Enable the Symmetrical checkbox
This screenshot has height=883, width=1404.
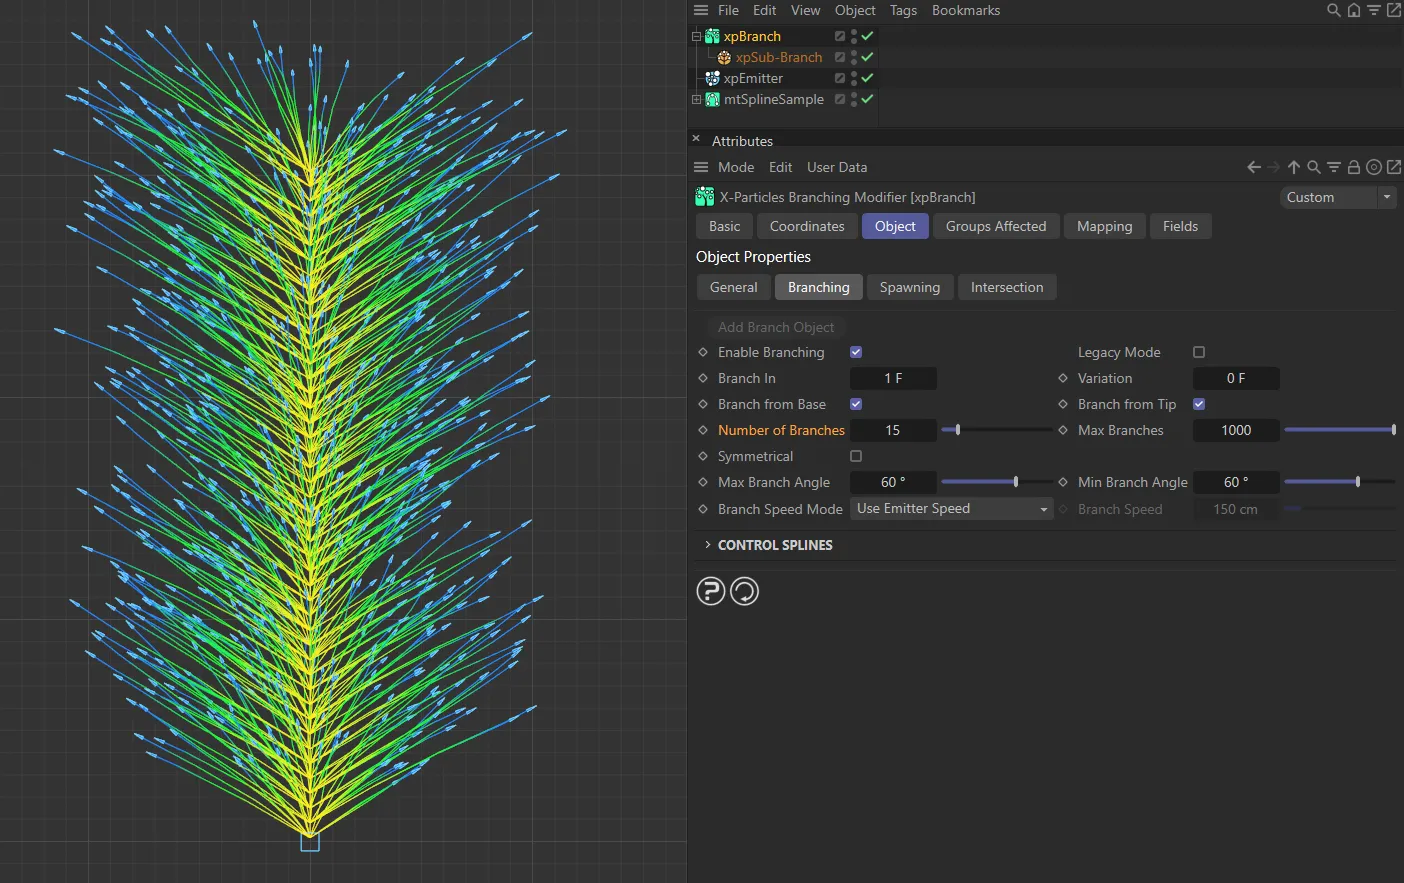pos(856,456)
